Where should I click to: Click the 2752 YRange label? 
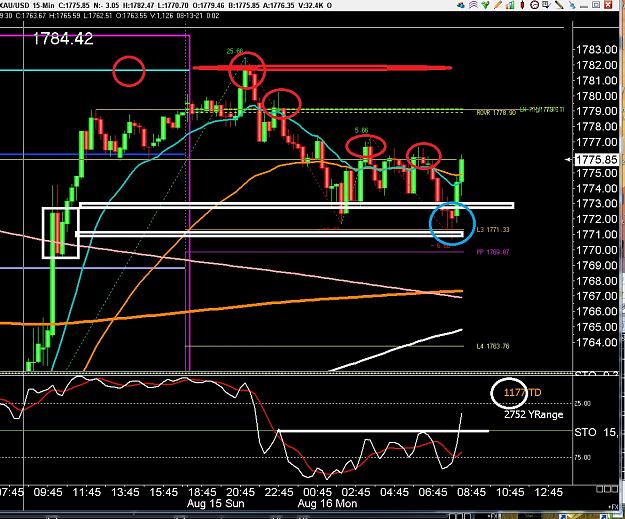pos(533,414)
